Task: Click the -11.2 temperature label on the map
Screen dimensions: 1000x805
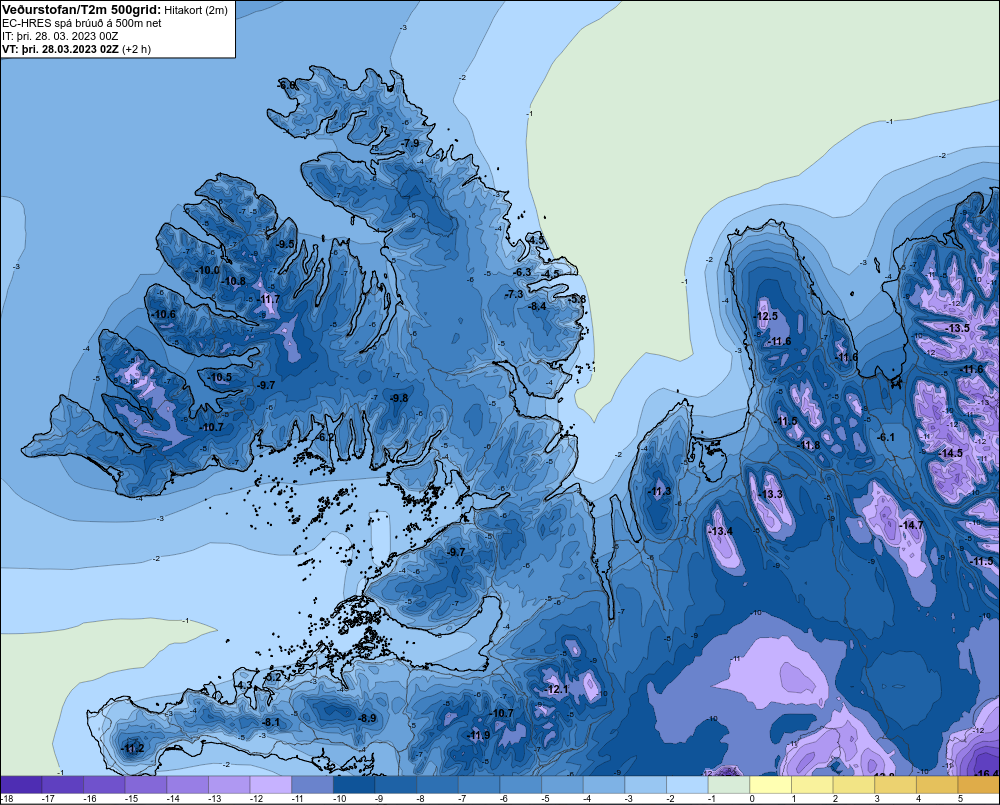Action: pos(133,748)
